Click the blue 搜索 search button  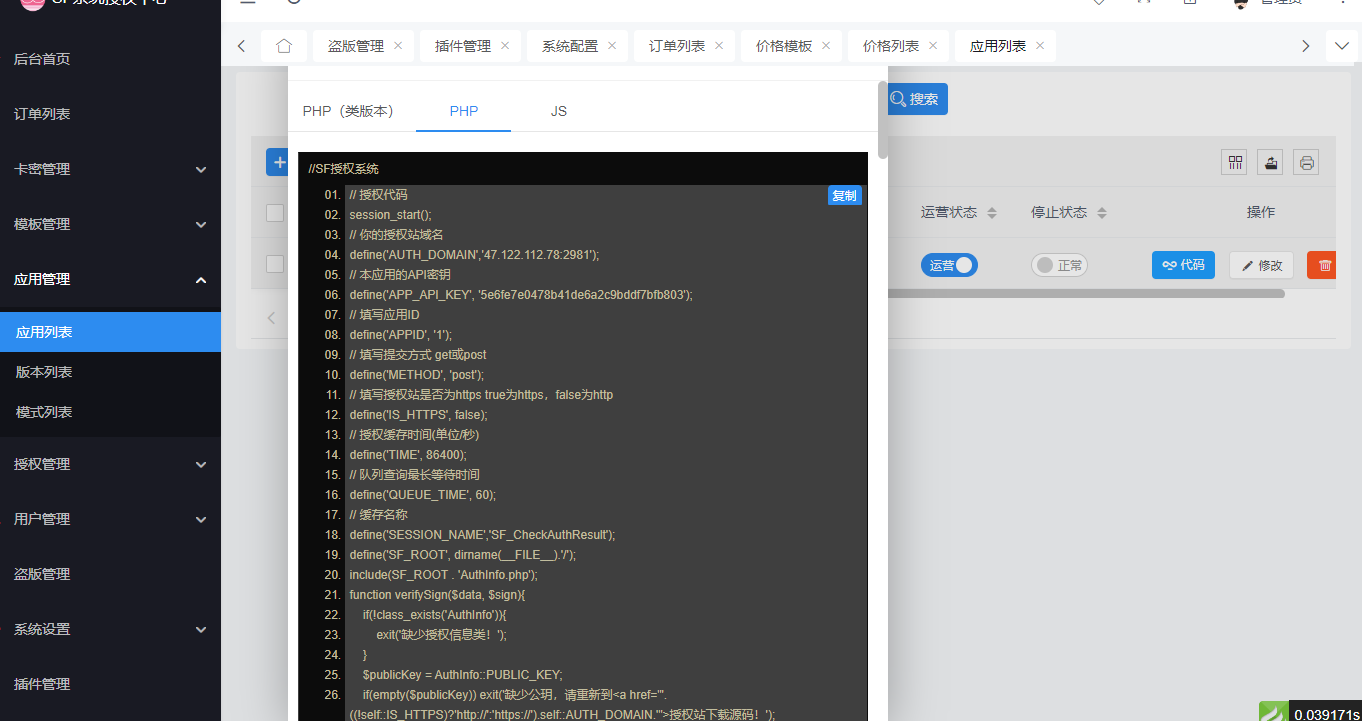[917, 98]
